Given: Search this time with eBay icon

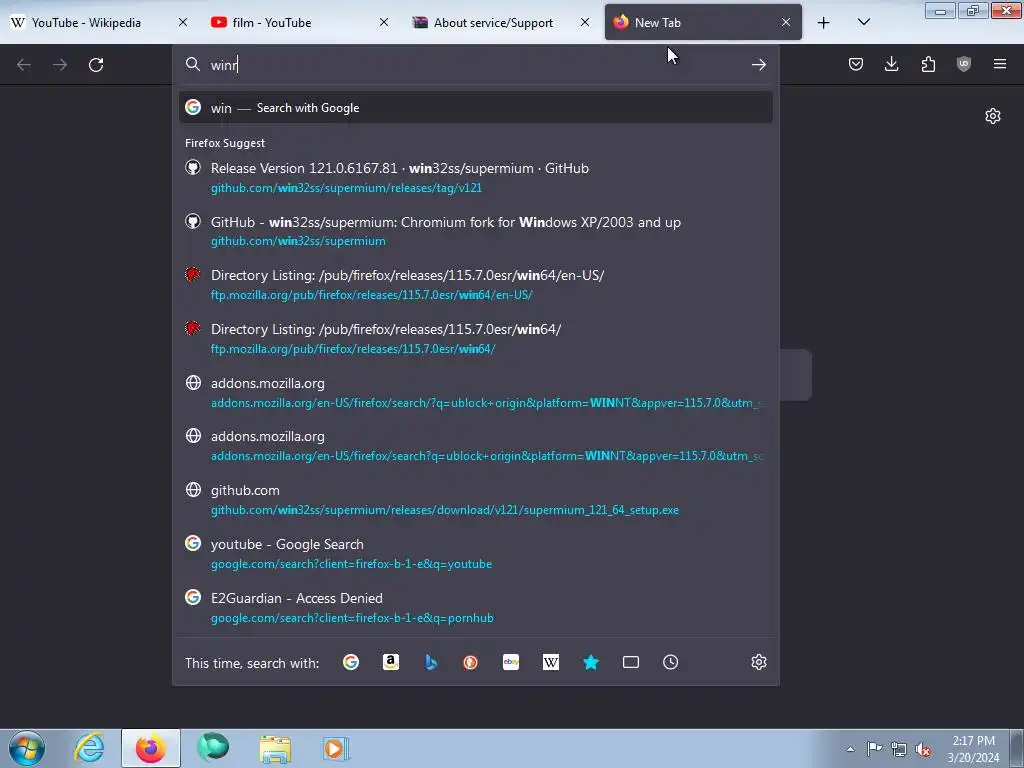Looking at the screenshot, I should pyautogui.click(x=511, y=662).
